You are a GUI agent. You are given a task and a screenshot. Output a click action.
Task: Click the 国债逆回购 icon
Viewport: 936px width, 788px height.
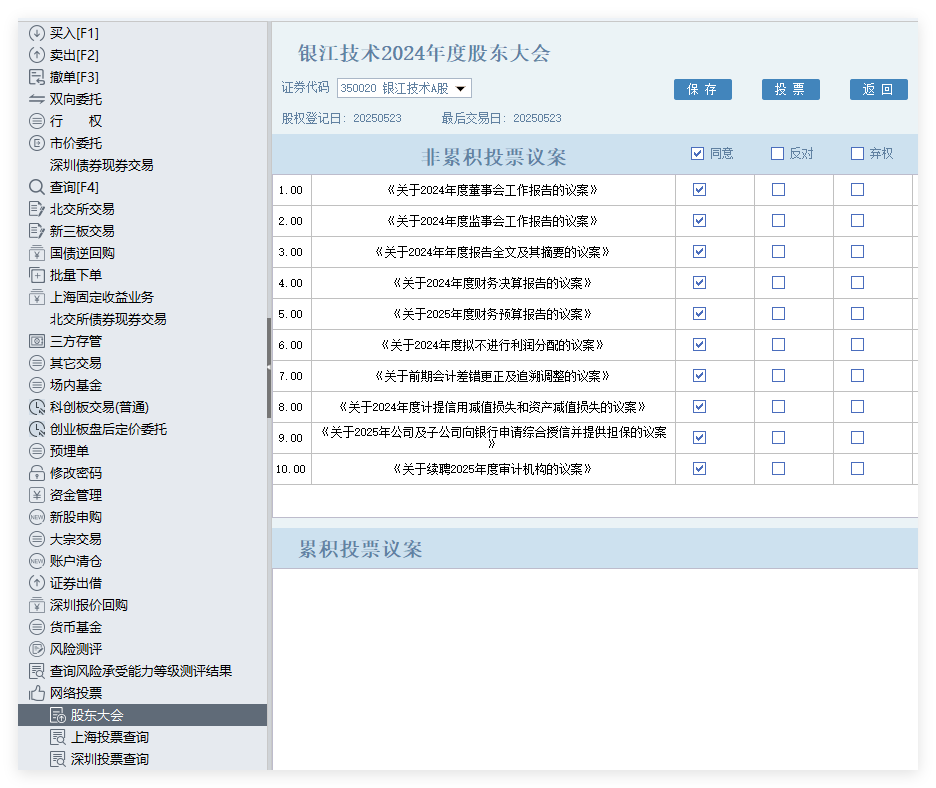coord(37,253)
